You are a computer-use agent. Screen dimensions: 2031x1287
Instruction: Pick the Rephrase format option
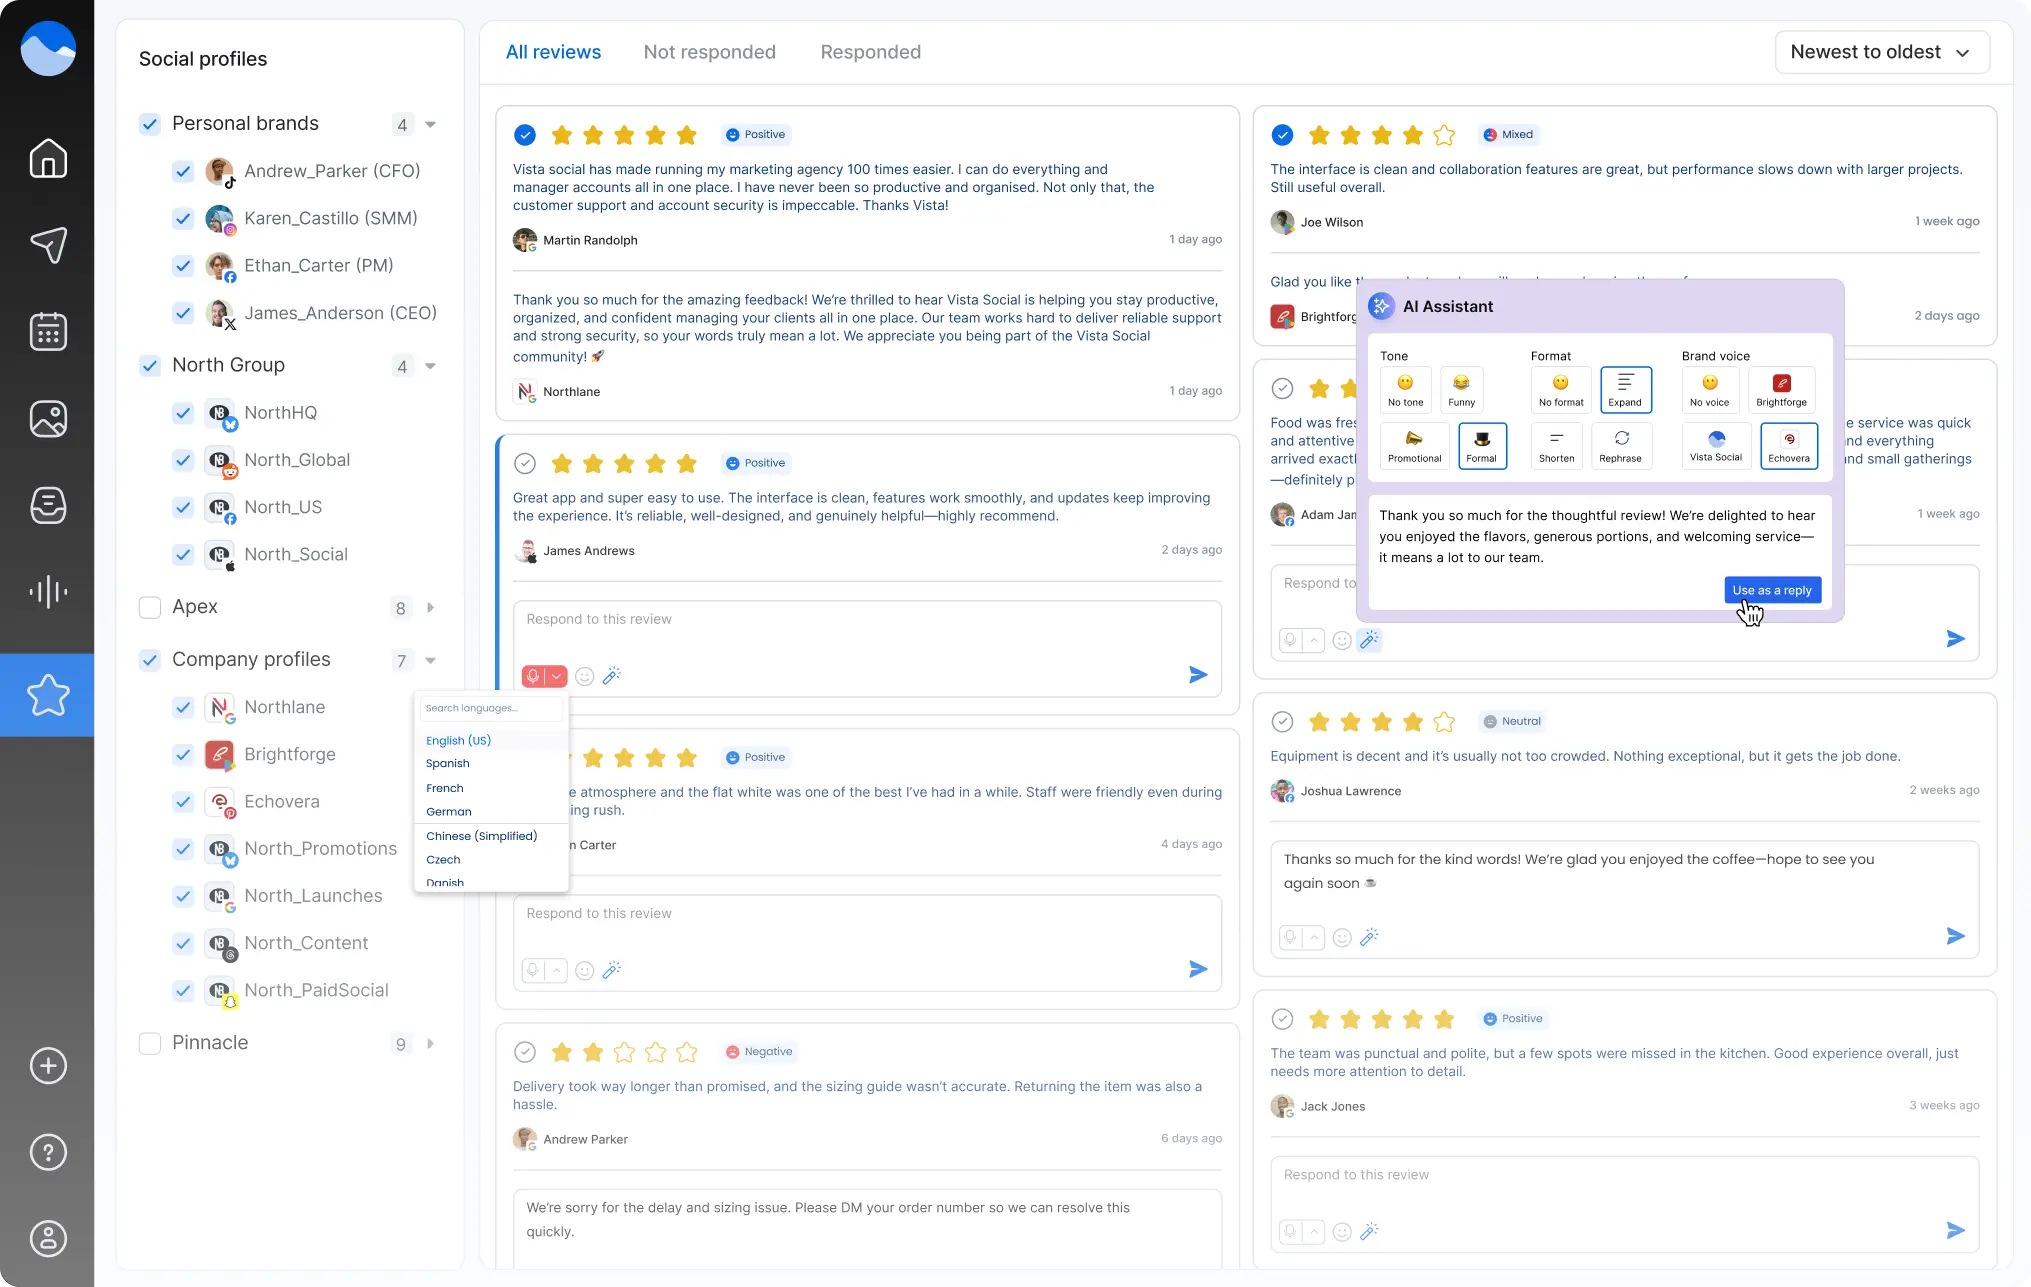coord(1621,445)
